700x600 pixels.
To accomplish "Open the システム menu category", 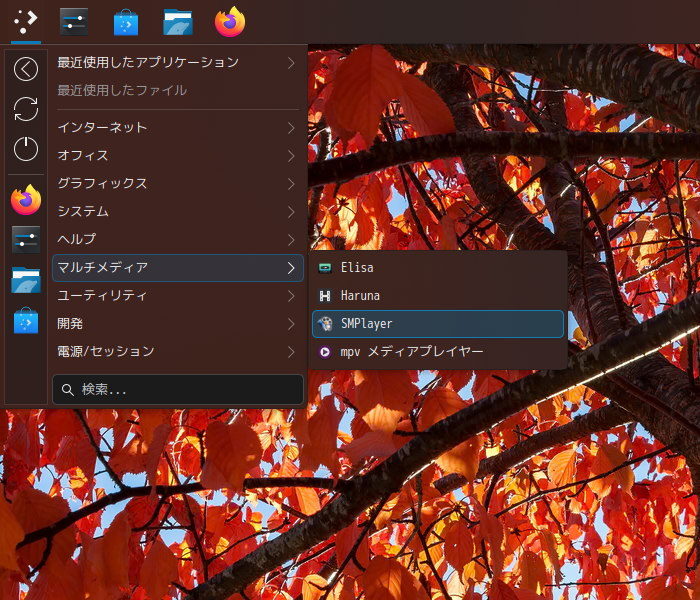I will click(178, 212).
